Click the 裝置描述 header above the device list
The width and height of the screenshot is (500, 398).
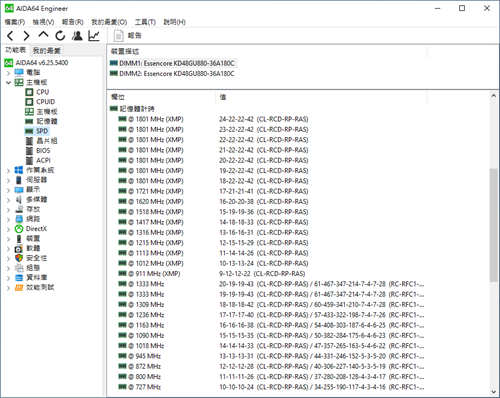[x=125, y=51]
